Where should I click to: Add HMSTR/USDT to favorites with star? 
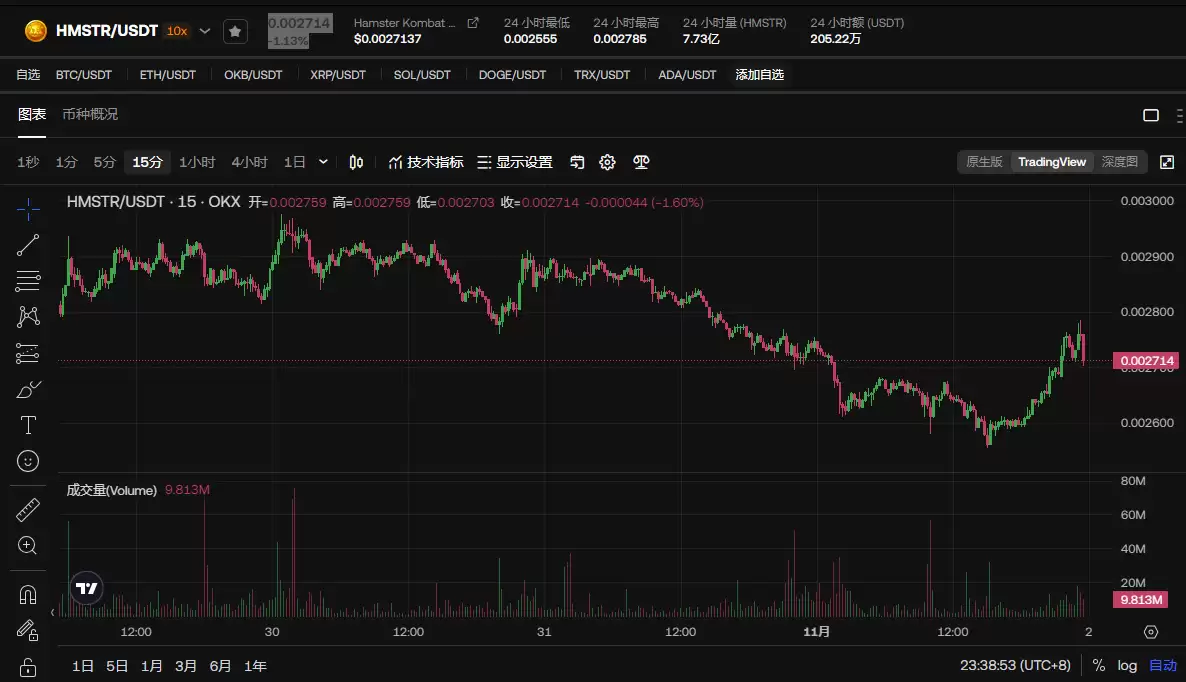pos(234,31)
